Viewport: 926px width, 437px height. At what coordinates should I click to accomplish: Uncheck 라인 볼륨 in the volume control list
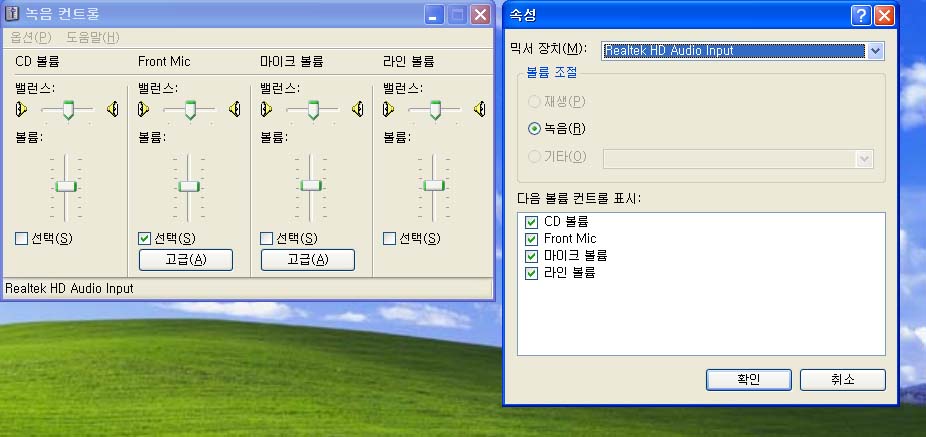pyautogui.click(x=532, y=273)
